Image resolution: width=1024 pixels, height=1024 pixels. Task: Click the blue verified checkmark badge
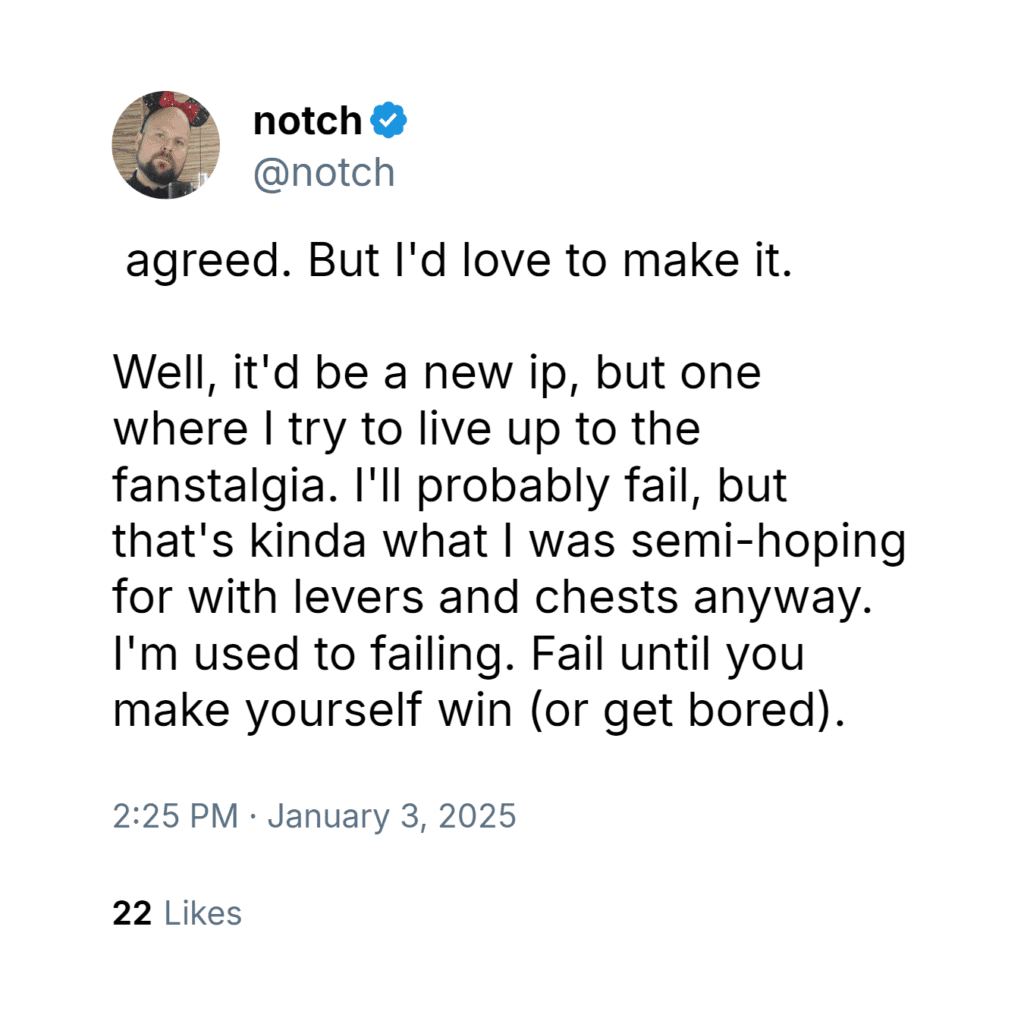click(x=389, y=122)
